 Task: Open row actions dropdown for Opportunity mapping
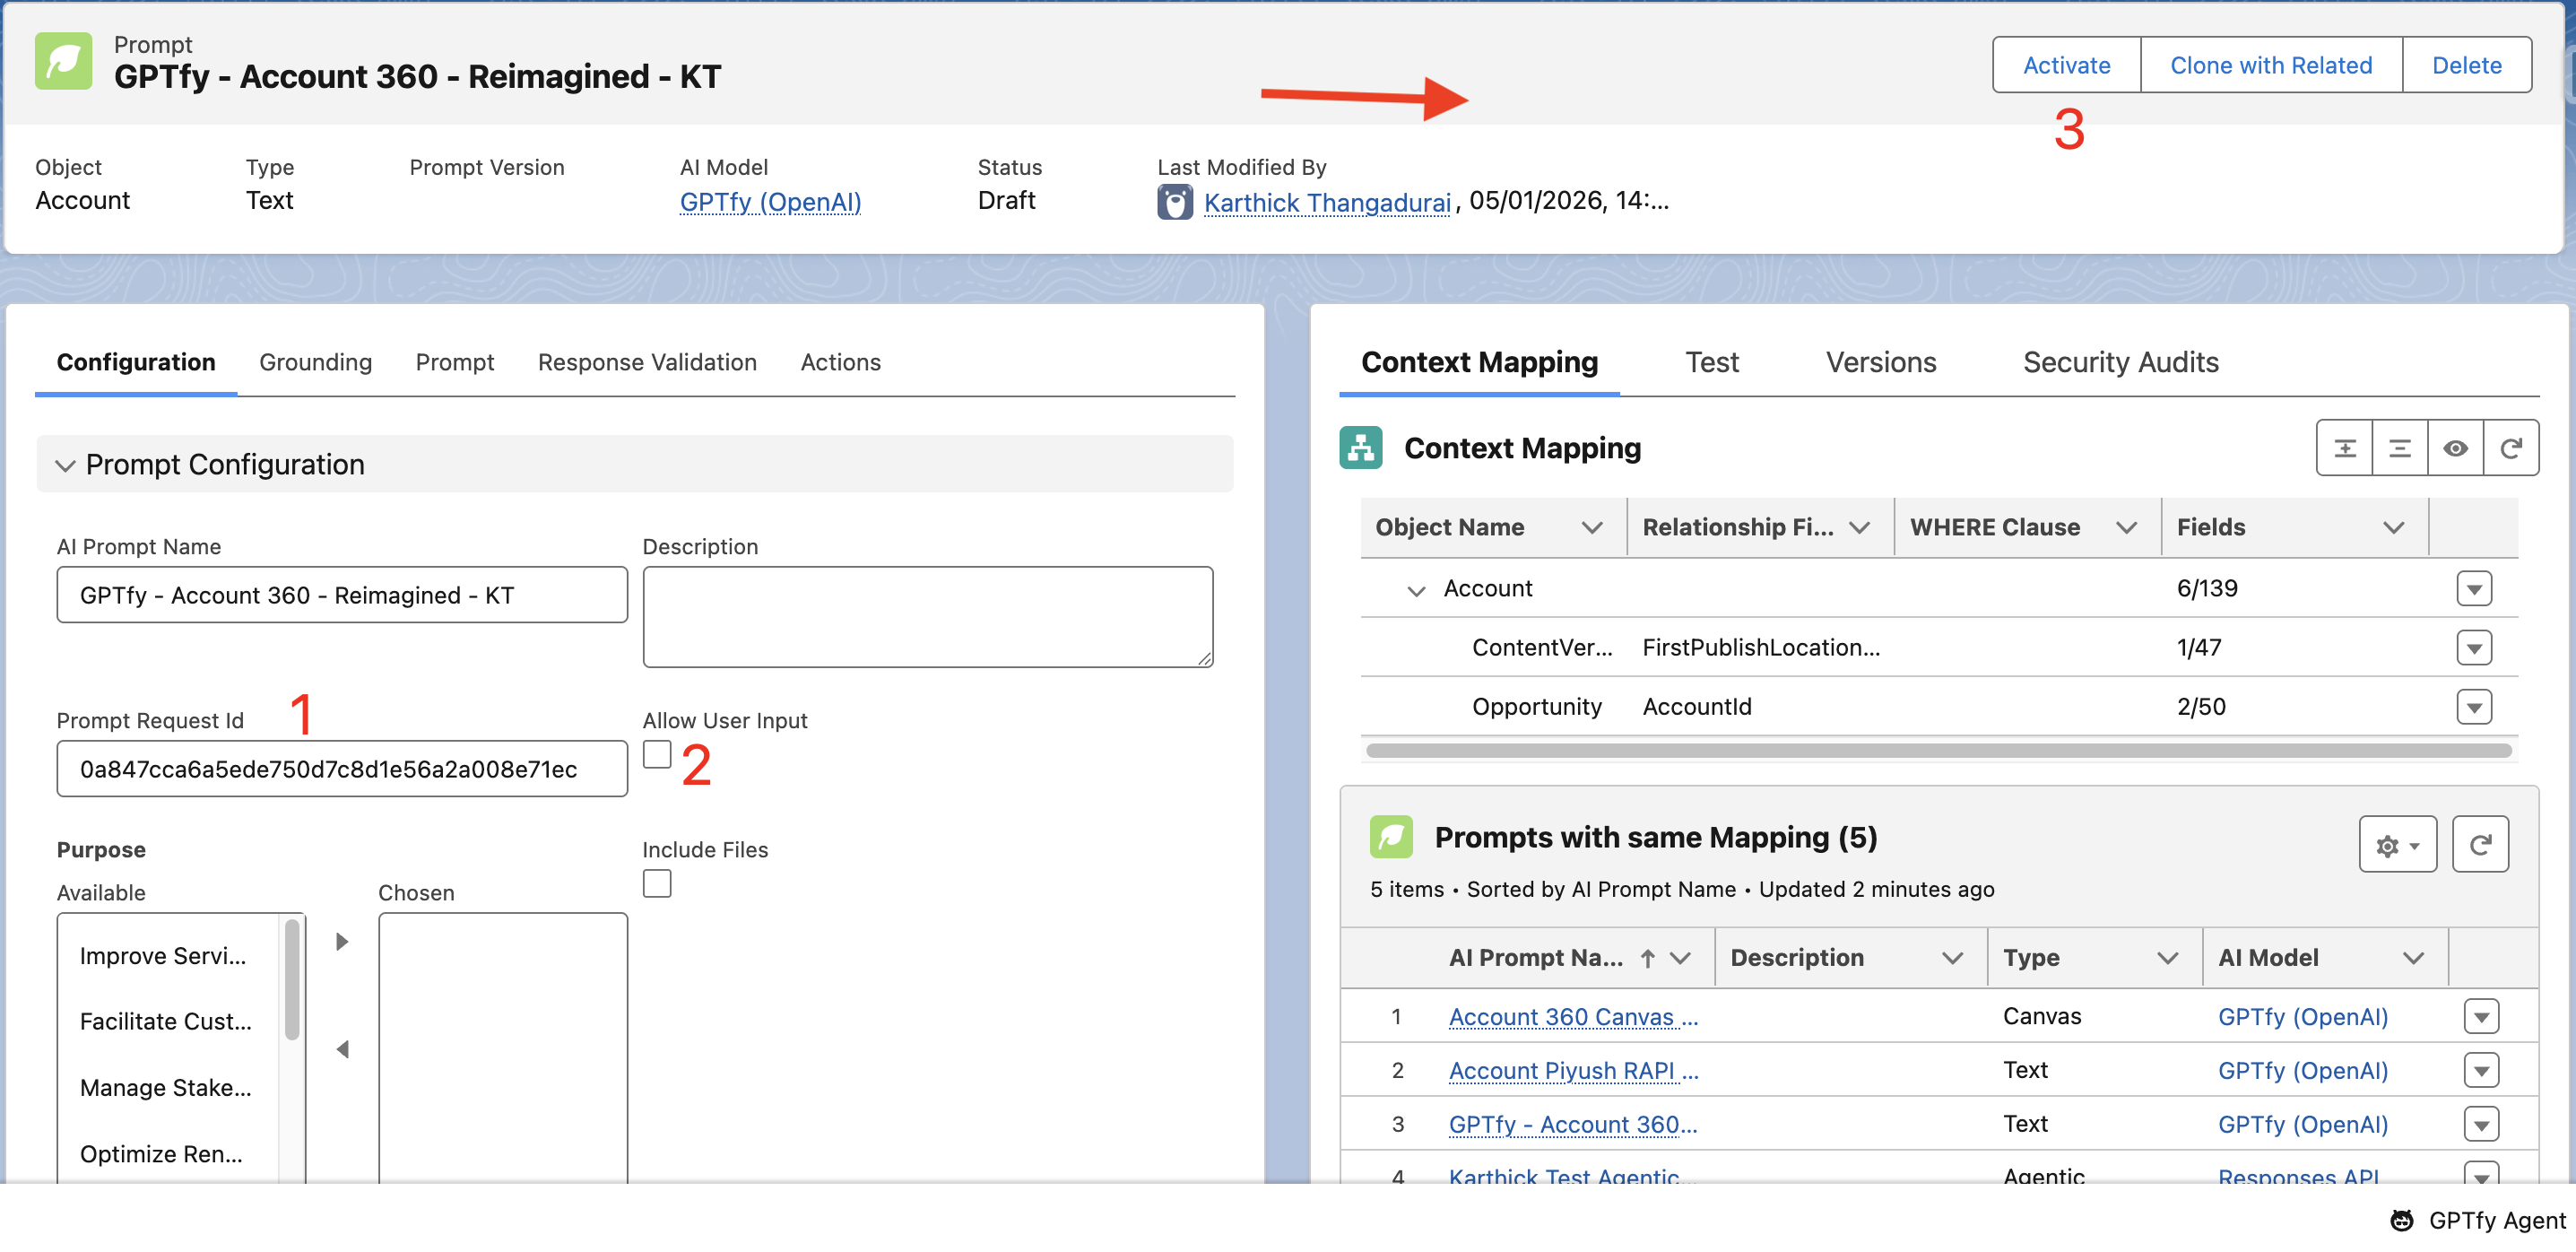coord(2473,707)
